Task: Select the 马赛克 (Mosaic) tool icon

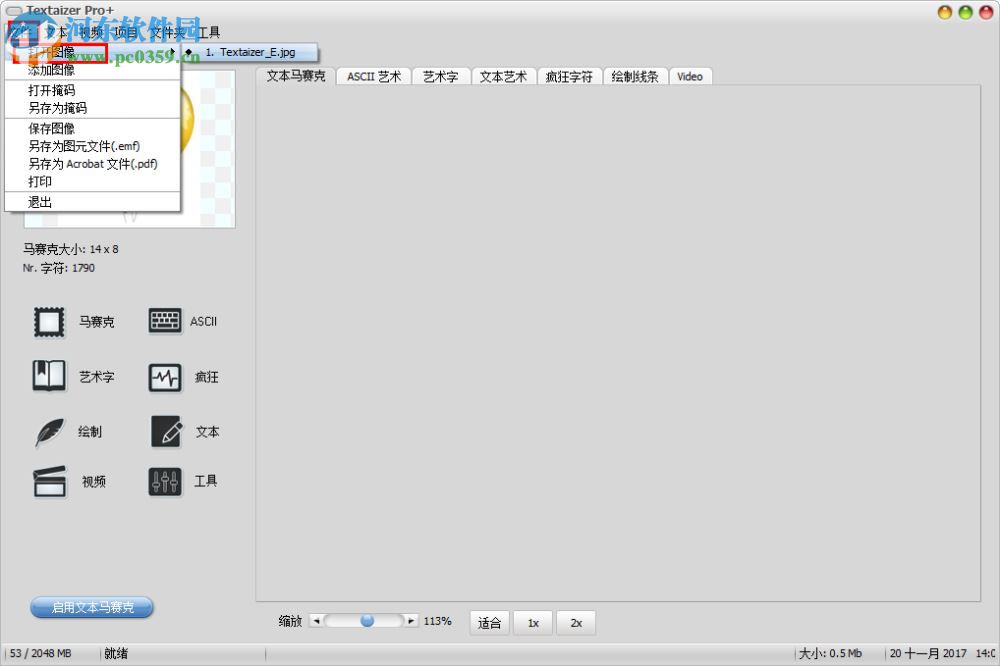Action: (x=48, y=320)
